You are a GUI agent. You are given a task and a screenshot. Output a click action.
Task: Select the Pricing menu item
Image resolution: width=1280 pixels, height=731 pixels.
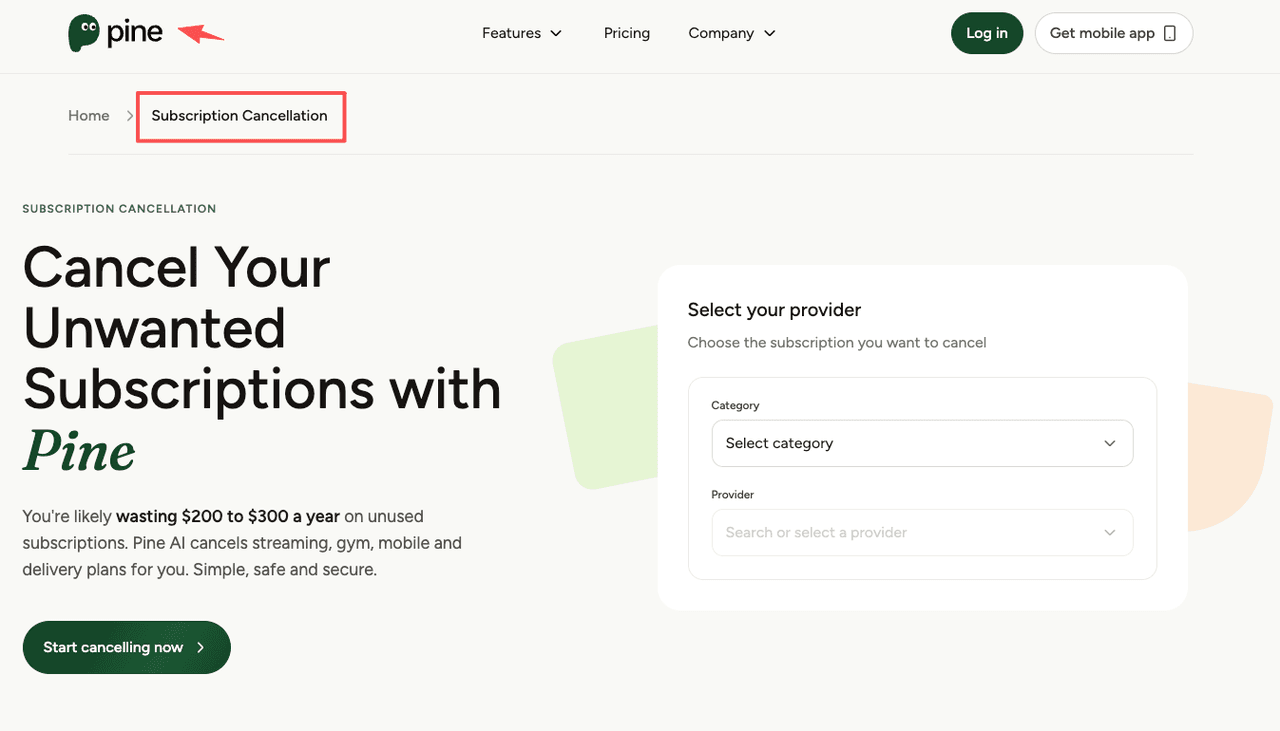click(x=626, y=33)
